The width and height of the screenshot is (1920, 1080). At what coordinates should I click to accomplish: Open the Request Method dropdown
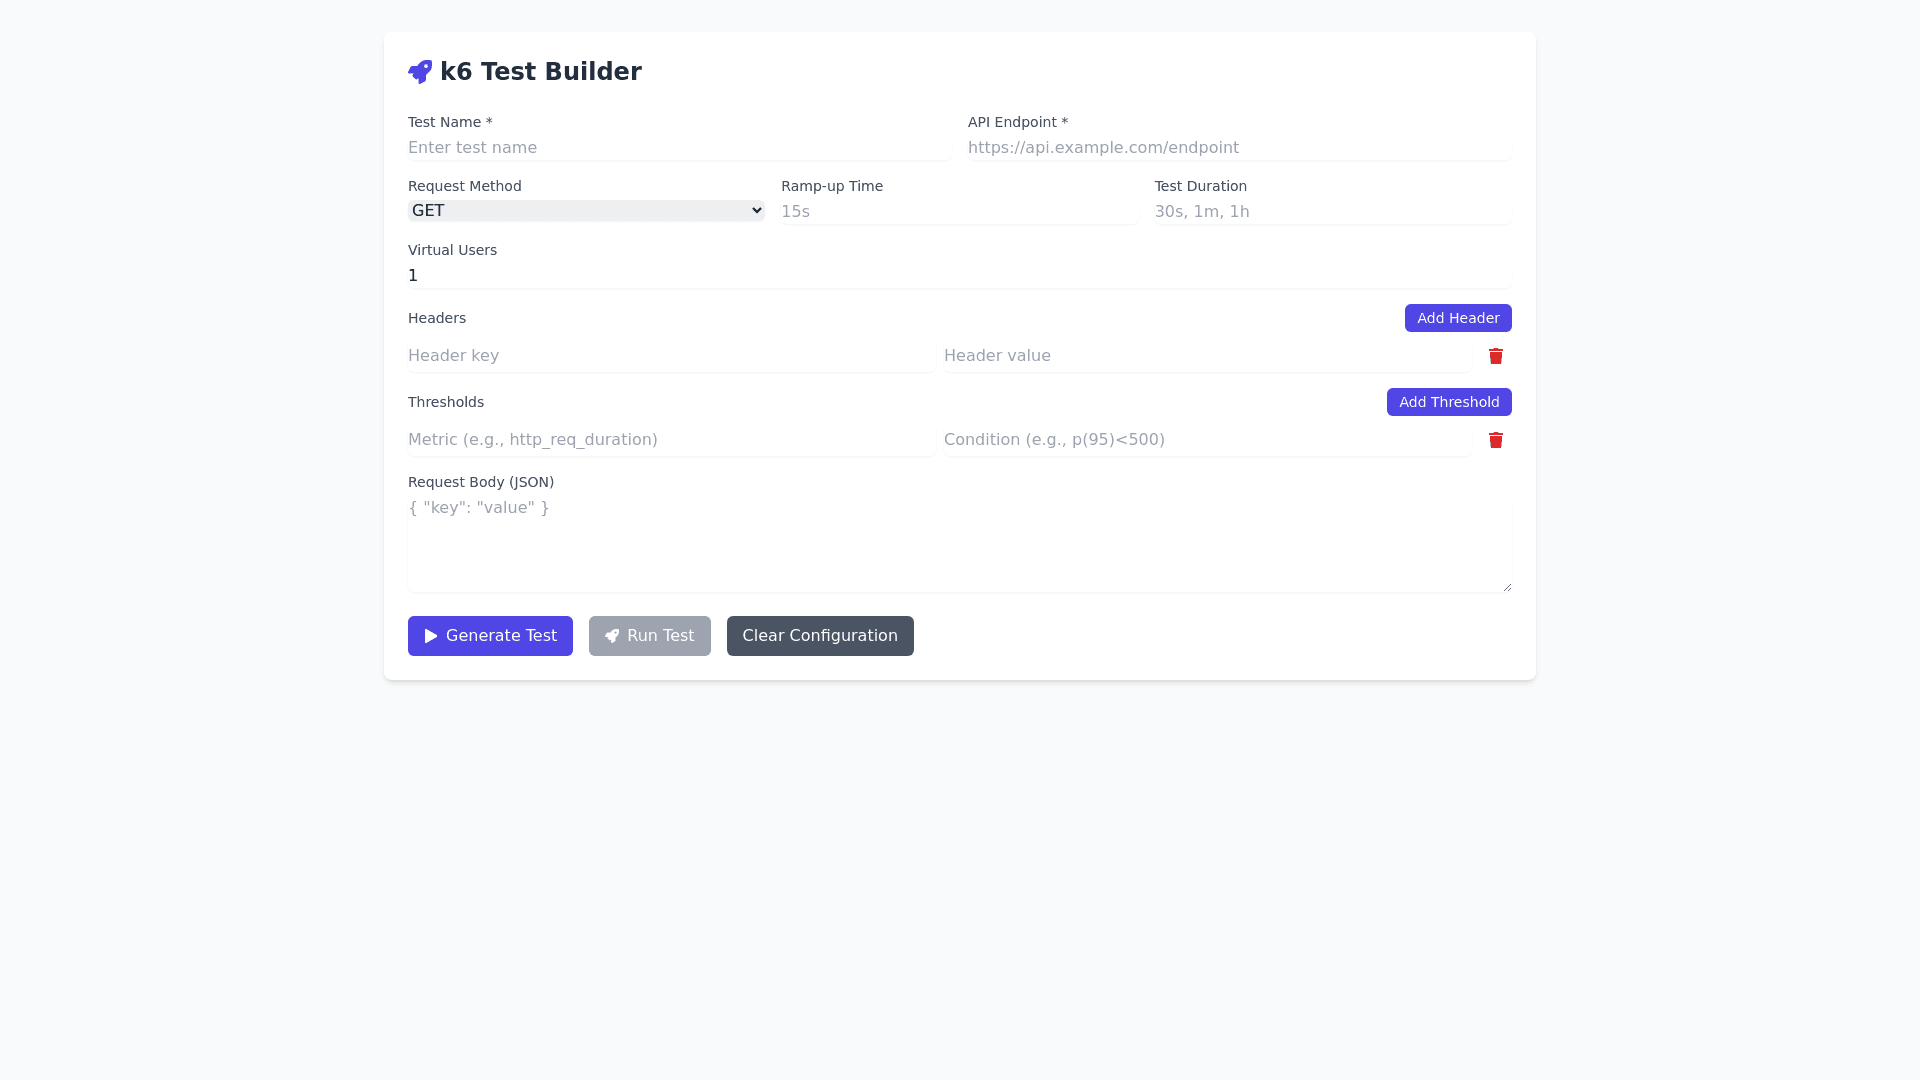[x=586, y=211]
